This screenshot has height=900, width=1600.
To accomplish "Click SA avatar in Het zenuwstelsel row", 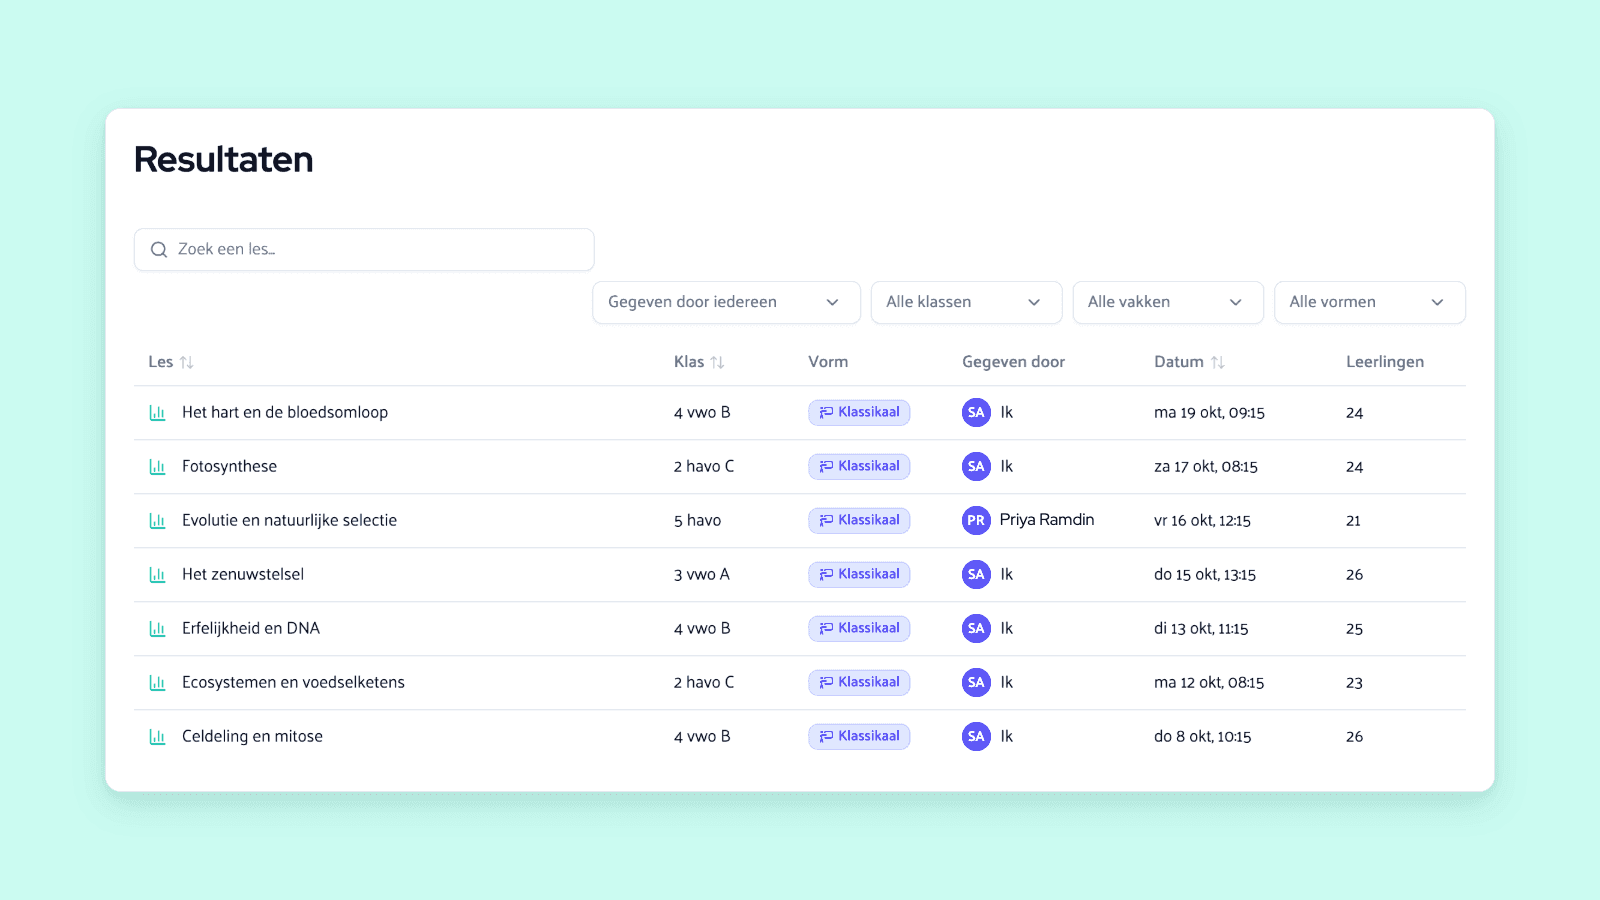I will click(976, 574).
